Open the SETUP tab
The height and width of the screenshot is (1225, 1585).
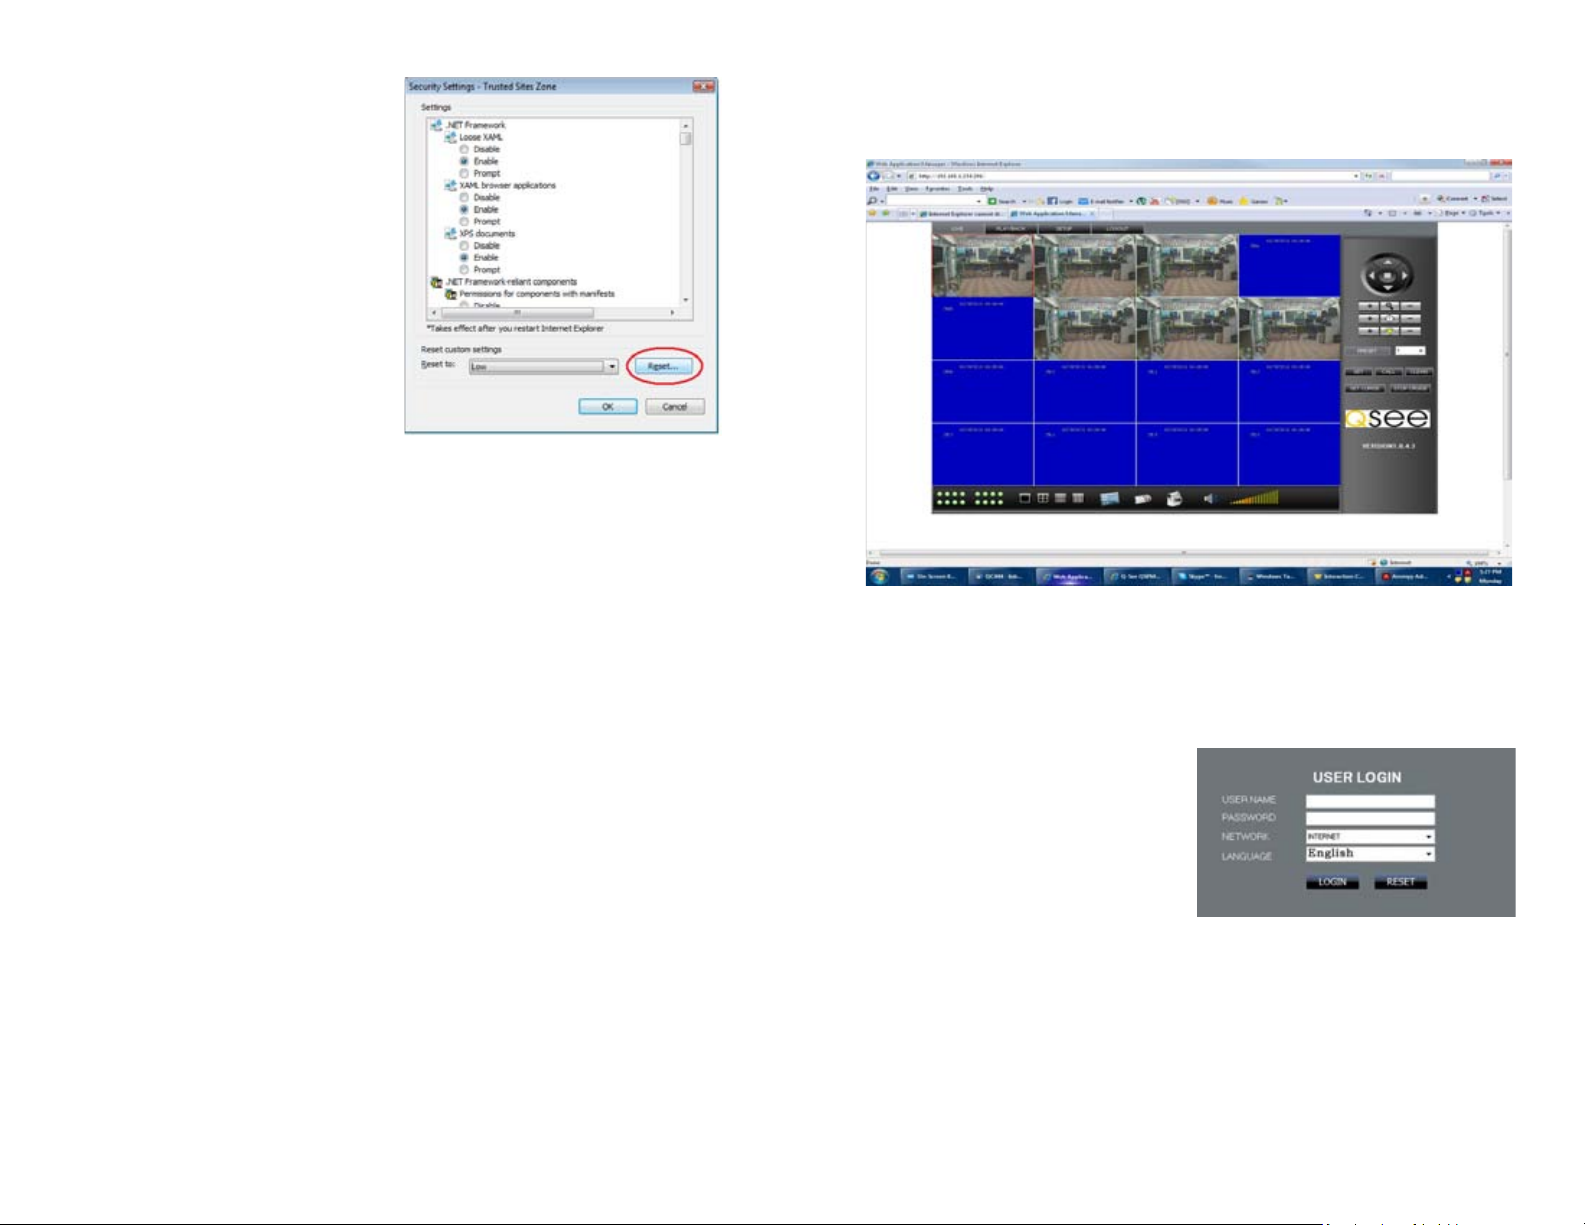(1064, 229)
